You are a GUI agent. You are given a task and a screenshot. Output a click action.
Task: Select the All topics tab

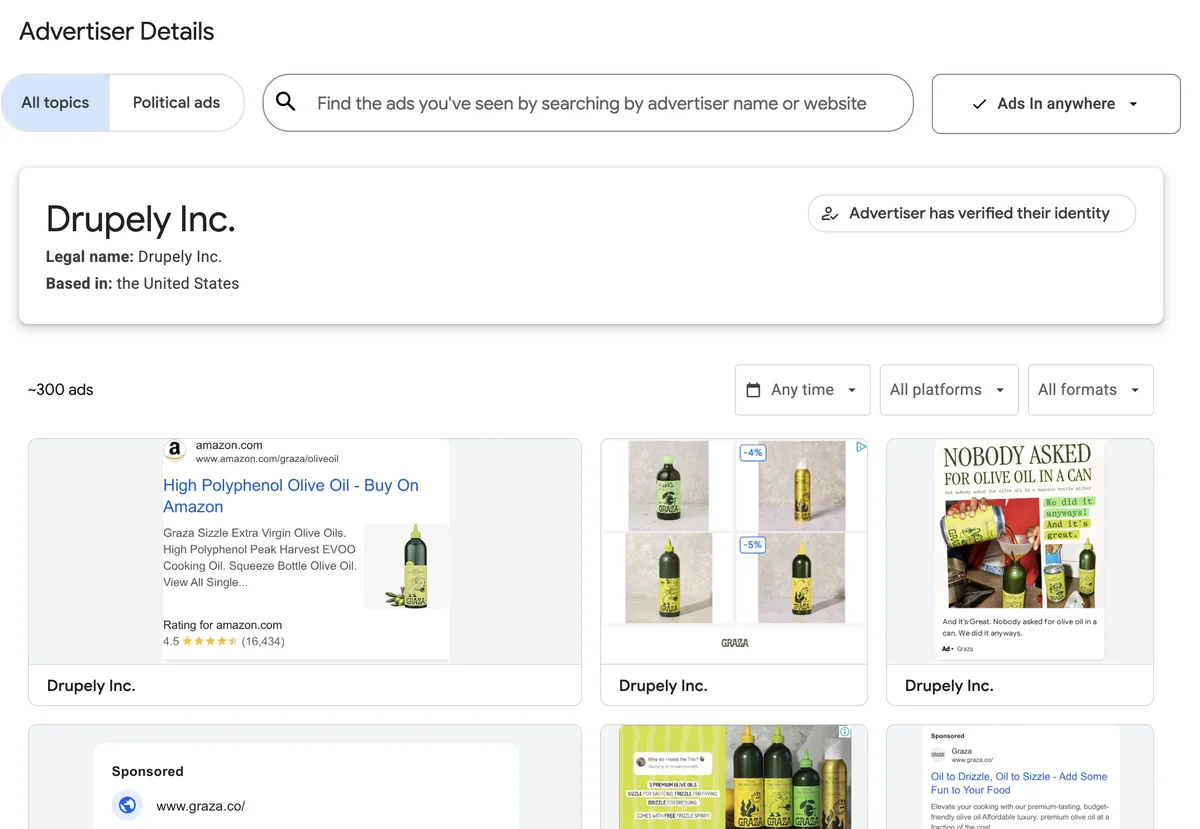tap(55, 102)
